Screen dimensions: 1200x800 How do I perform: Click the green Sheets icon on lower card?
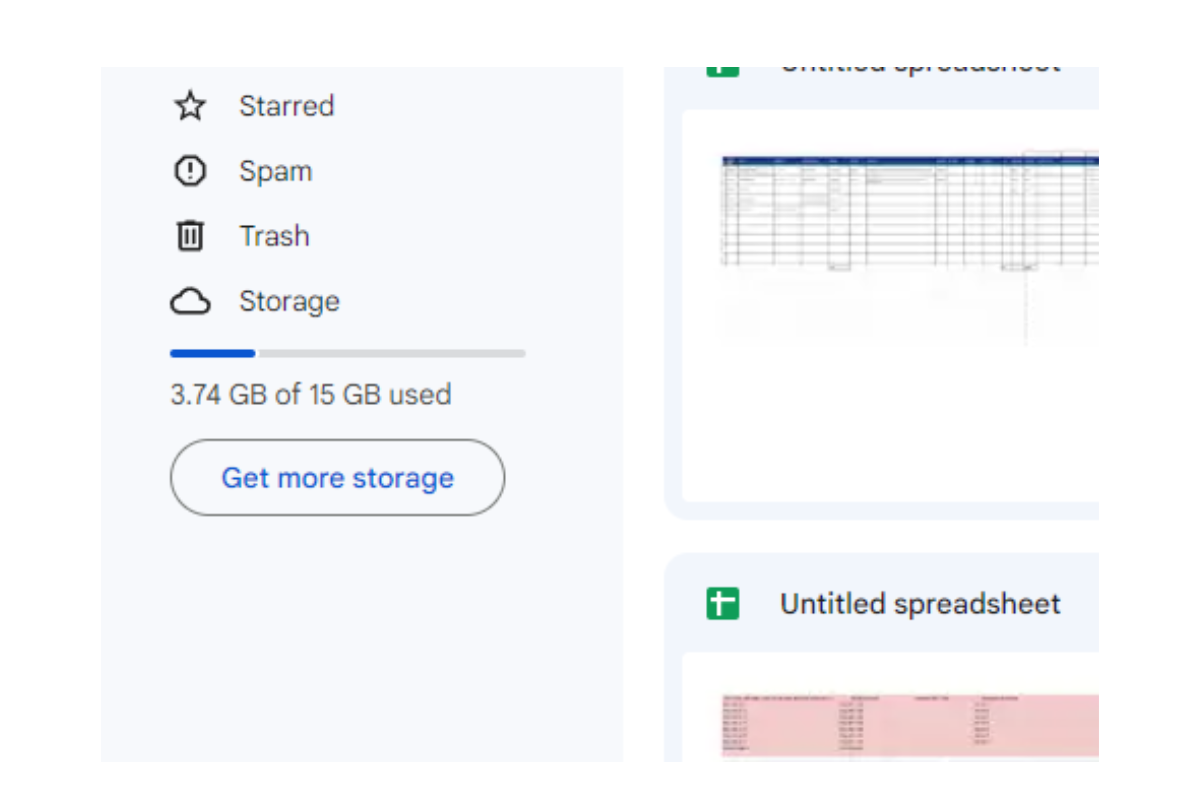pos(722,604)
